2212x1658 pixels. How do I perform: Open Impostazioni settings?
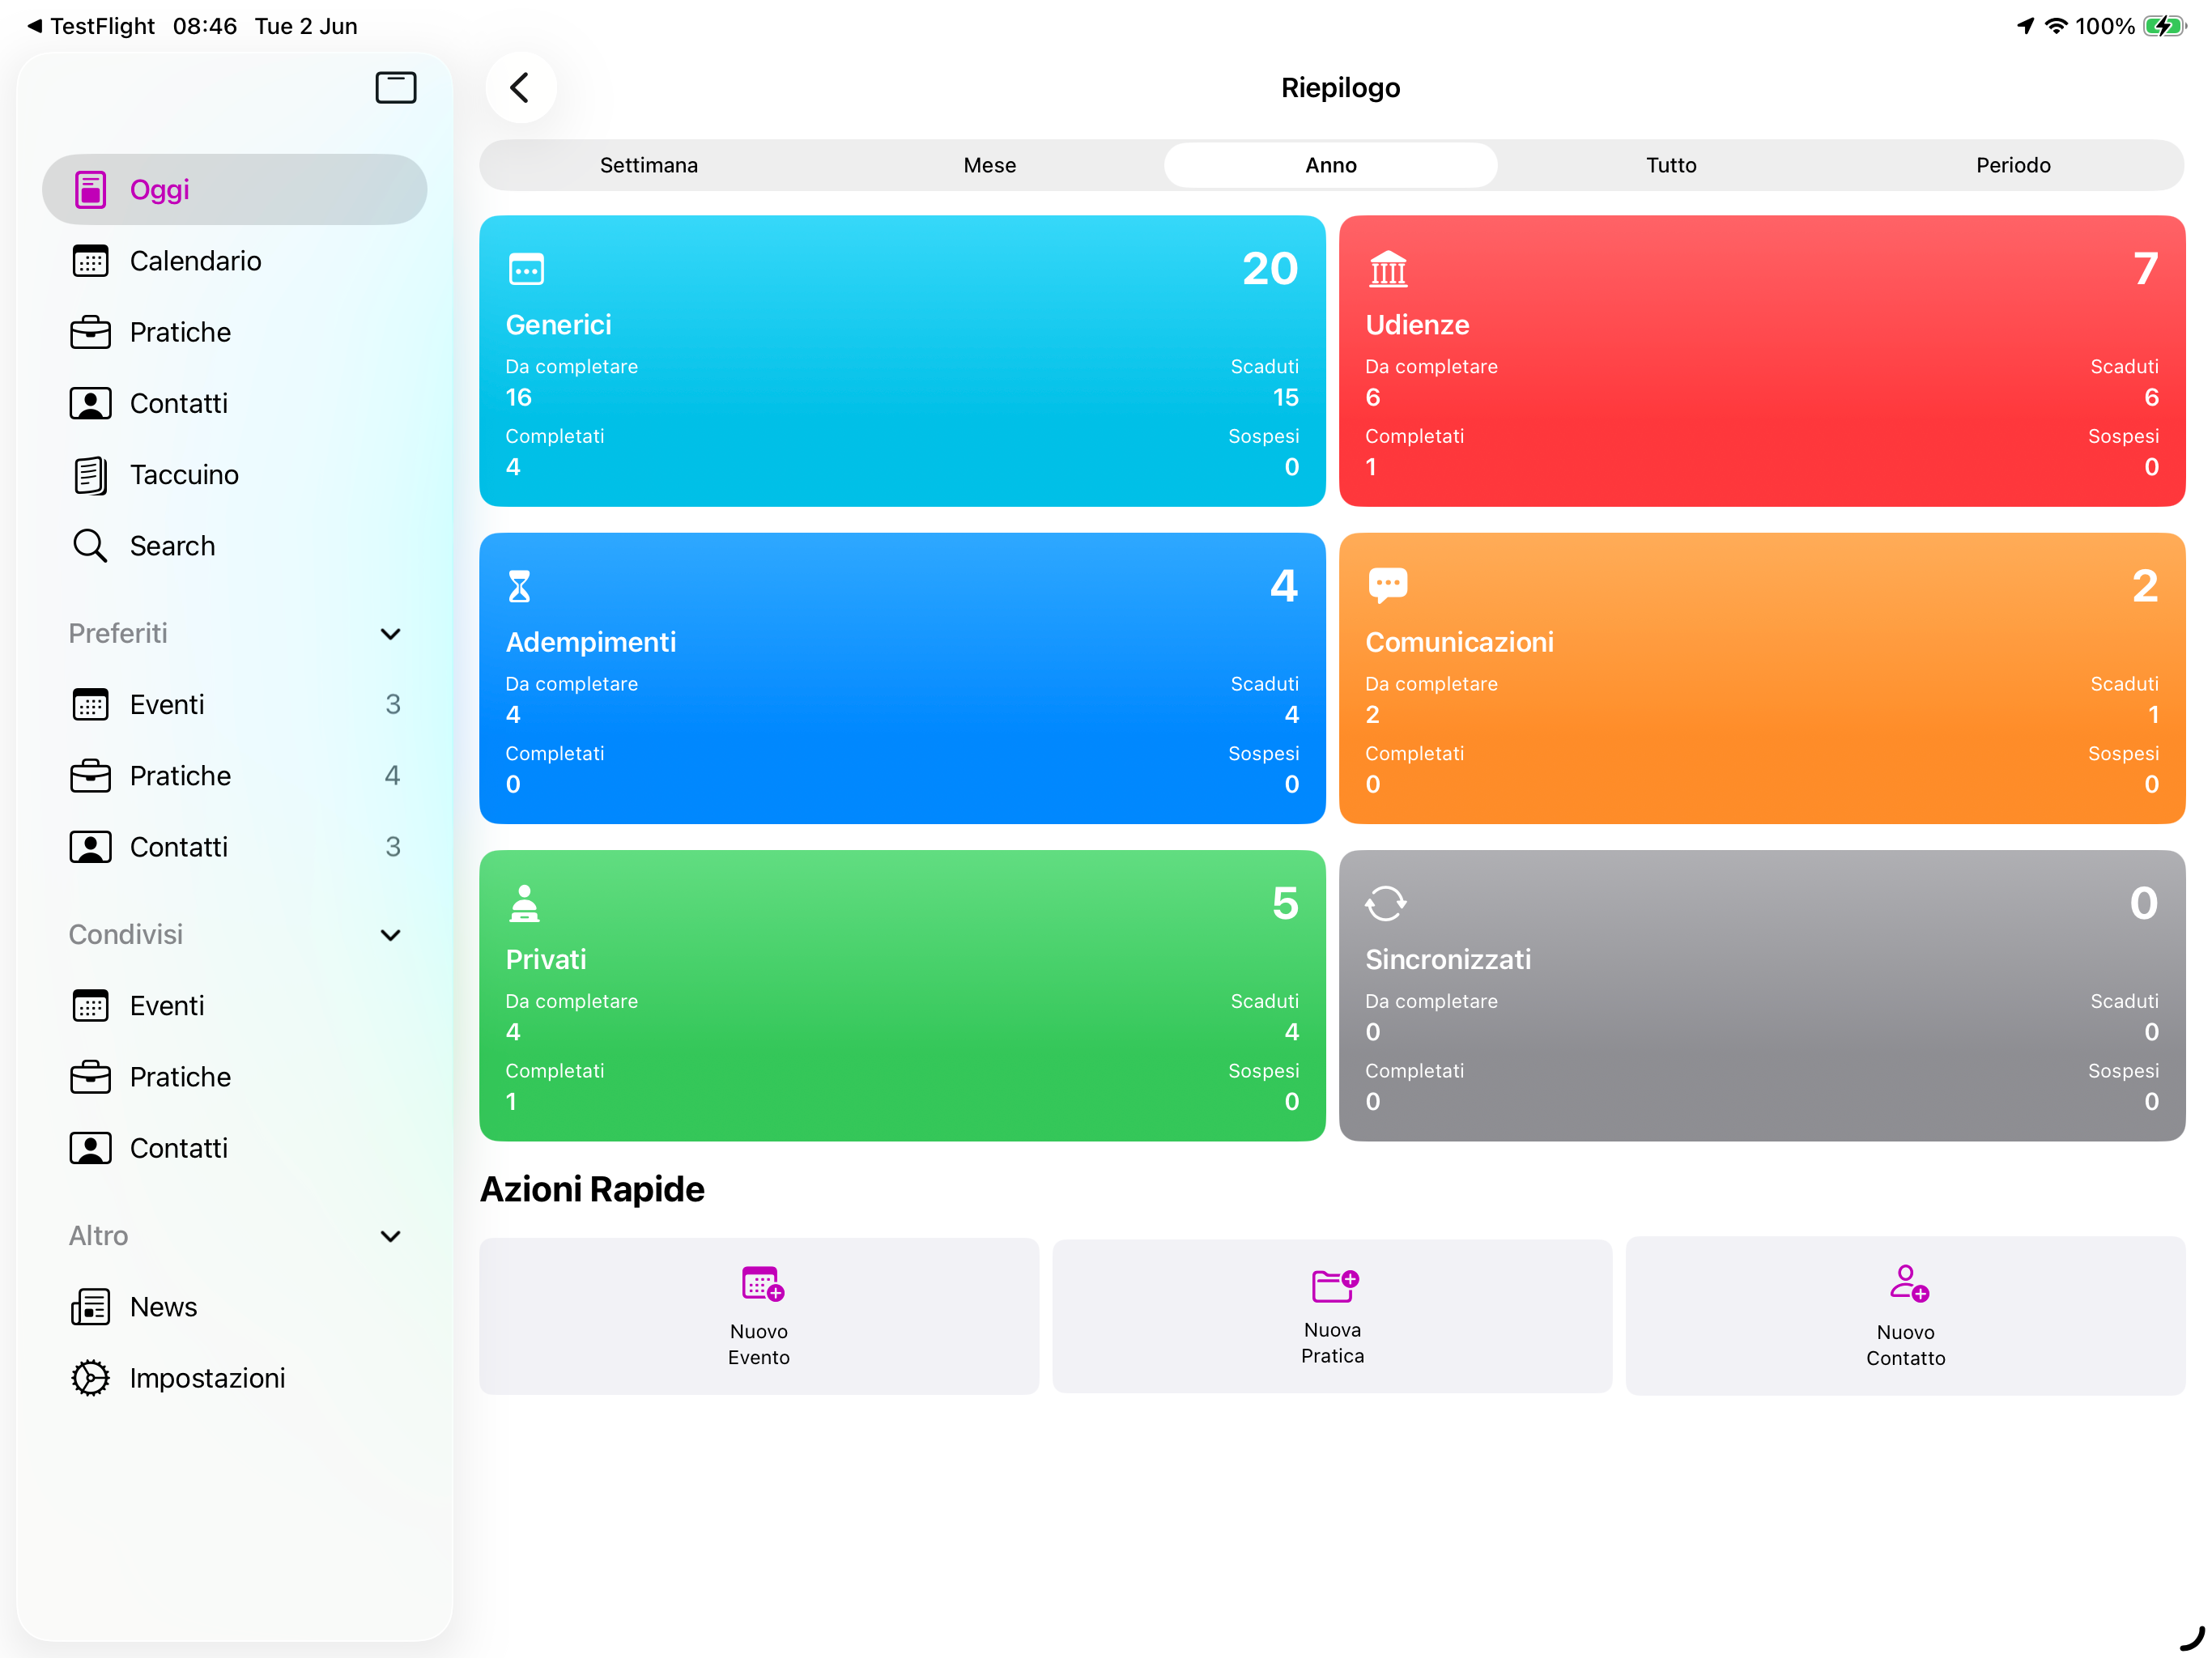click(234, 1378)
